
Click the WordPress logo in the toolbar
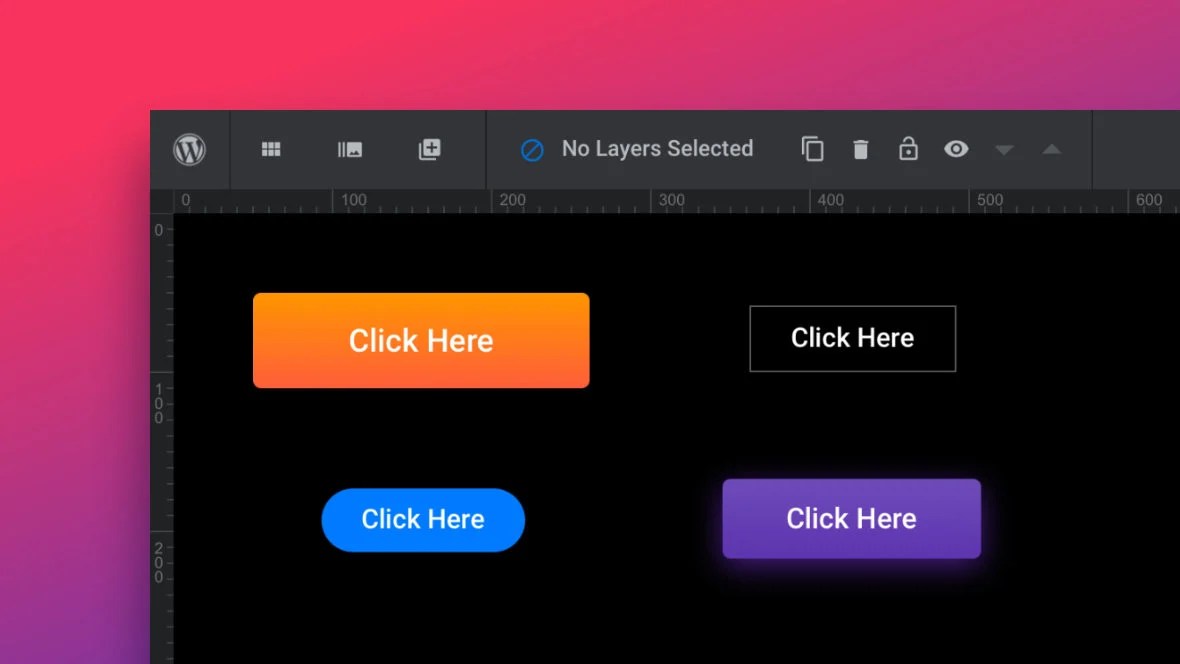point(189,150)
